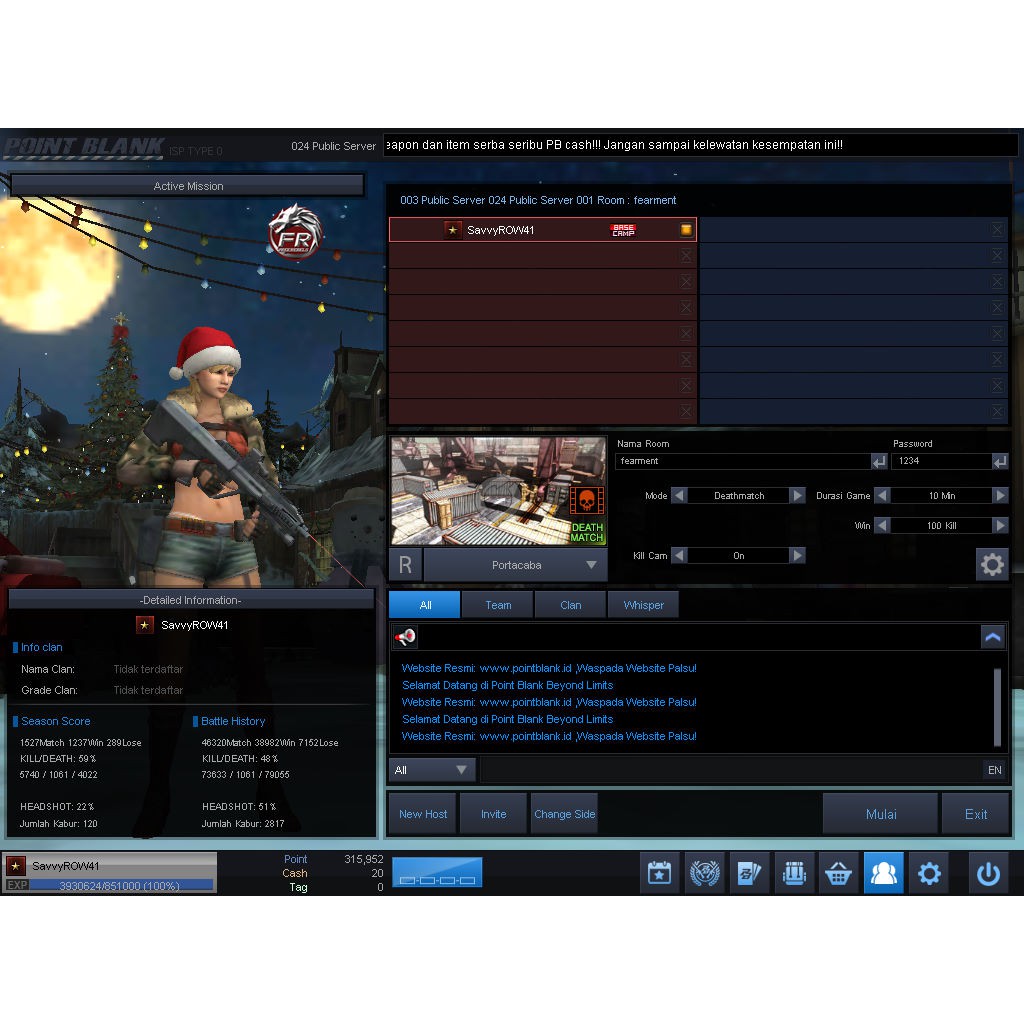The width and height of the screenshot is (1024, 1024).
Task: Increase Win kill limit with right arrow
Action: point(1000,525)
